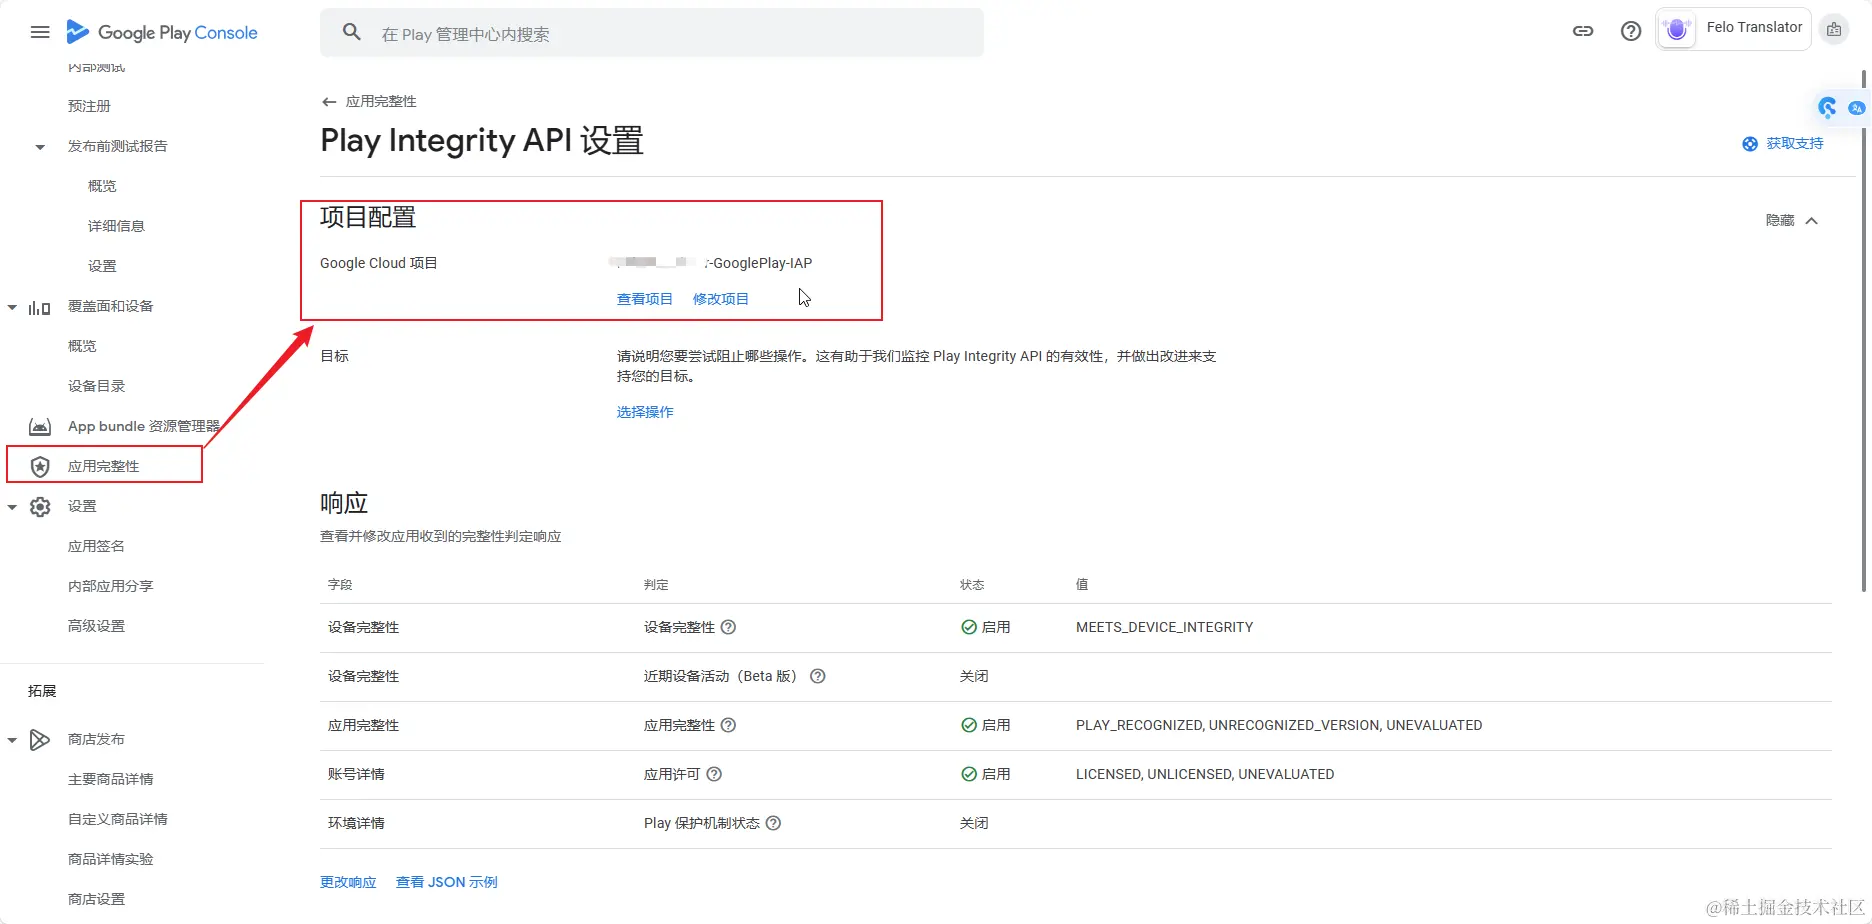The width and height of the screenshot is (1872, 924).
Task: Click the 获取支持 link
Action: [1794, 144]
